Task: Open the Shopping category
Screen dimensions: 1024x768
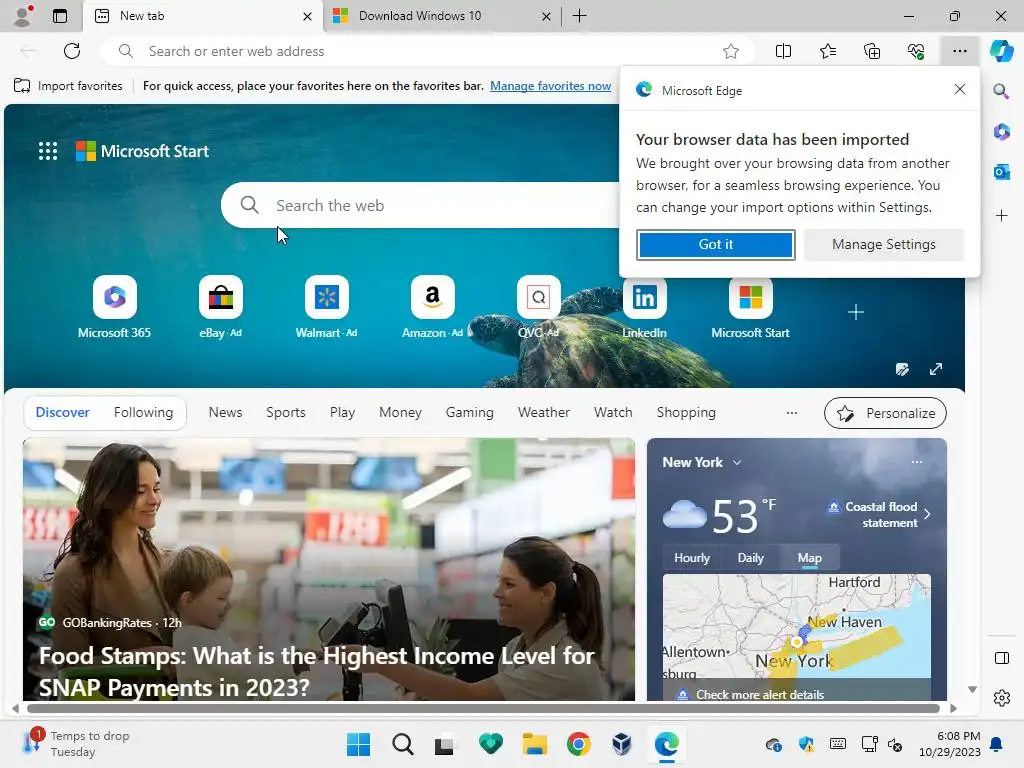Action: [686, 413]
